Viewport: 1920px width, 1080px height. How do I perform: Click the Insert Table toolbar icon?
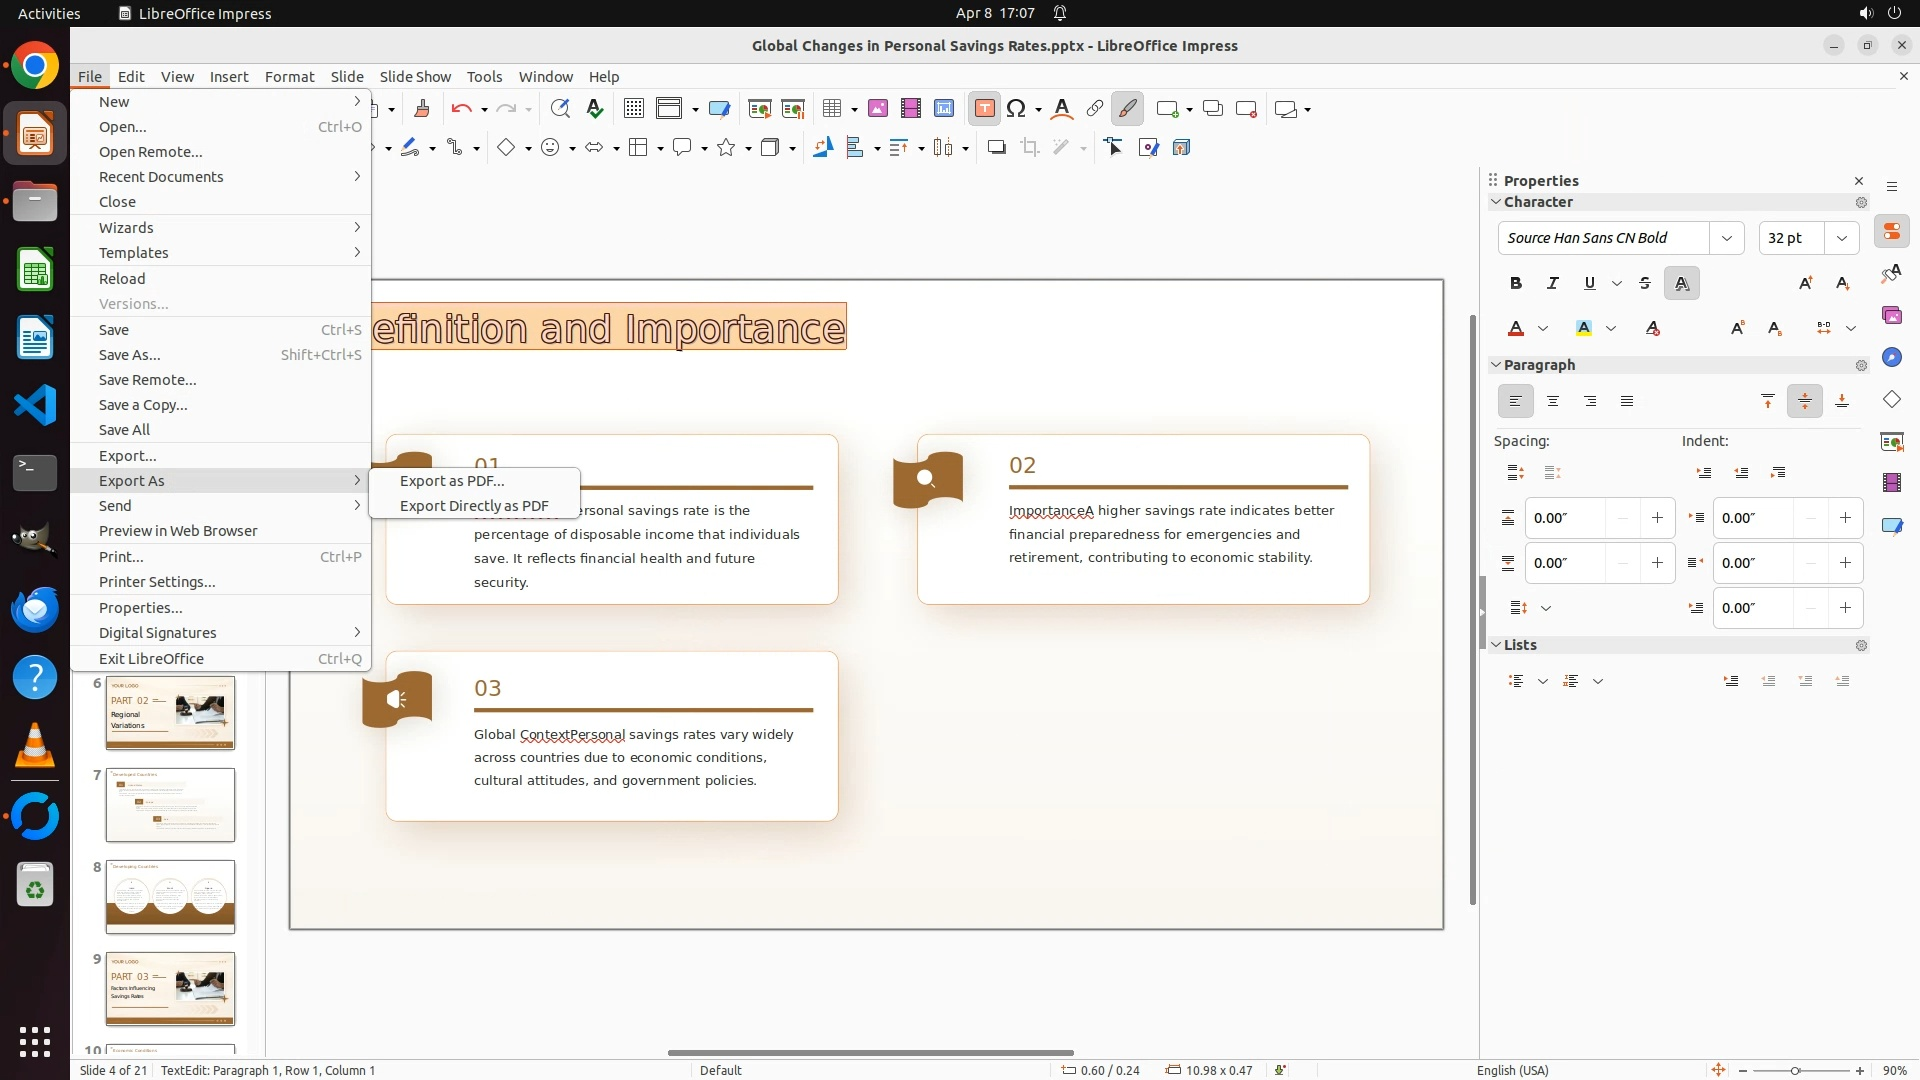pos(831,109)
